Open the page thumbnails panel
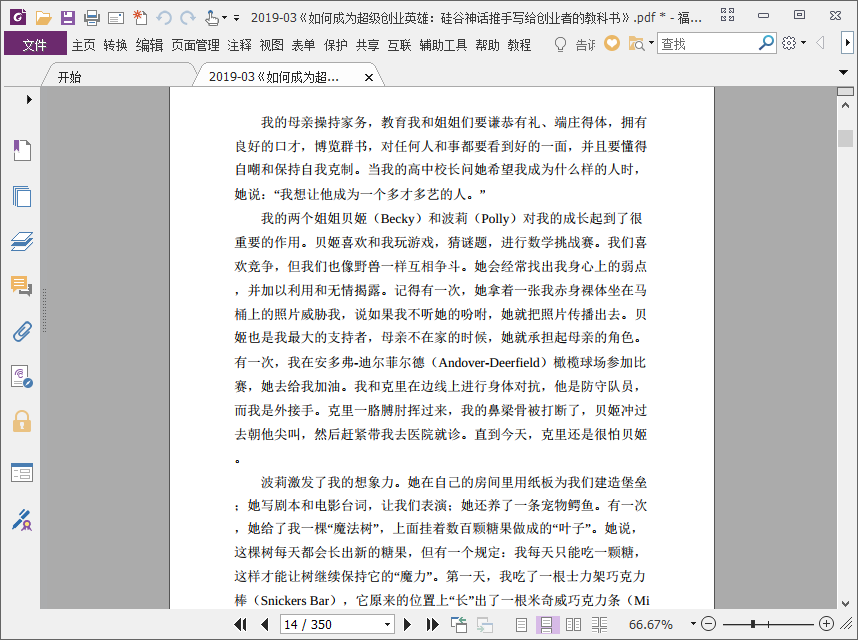The height and width of the screenshot is (640, 858). click(x=22, y=196)
